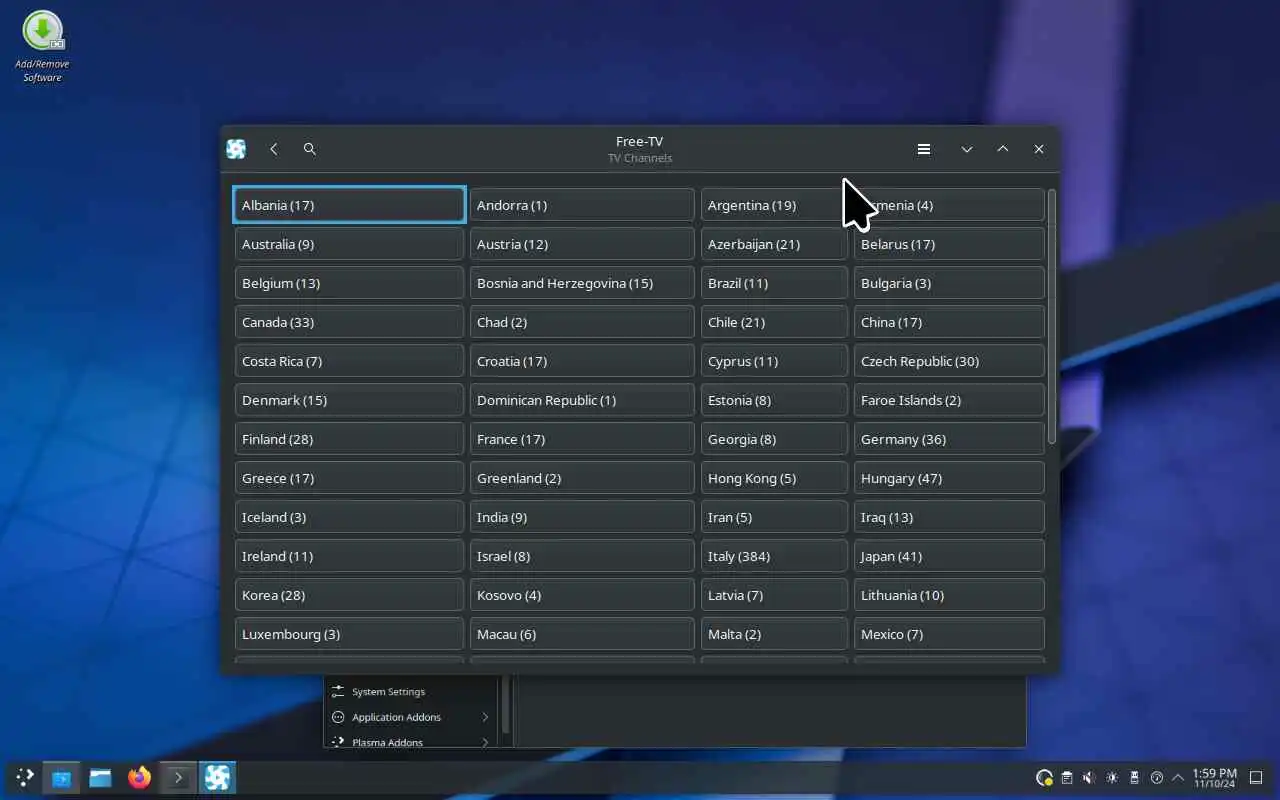Open the clock and calendar
Image resolution: width=1280 pixels, height=800 pixels.
1214,778
